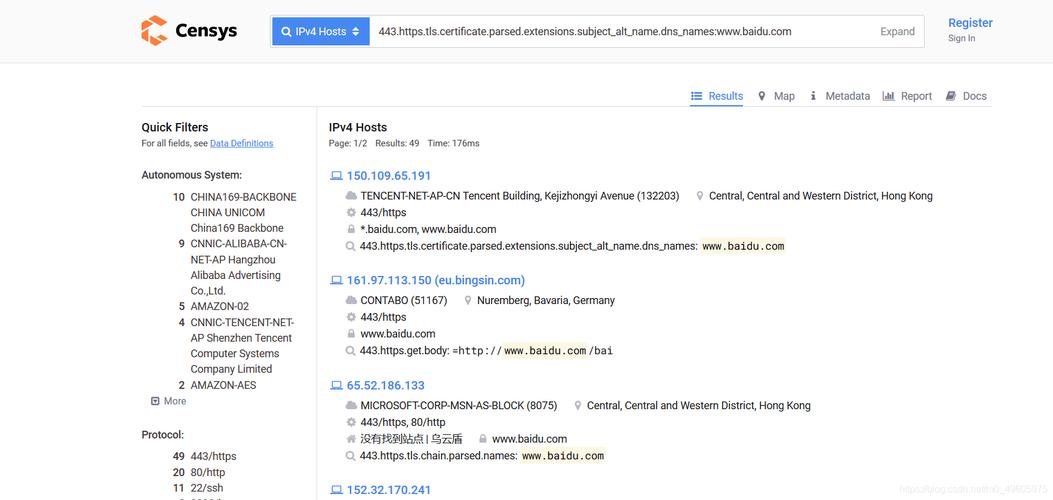Click the lock icon beside *.baidu.com, www.baidu.com
The width and height of the screenshot is (1053, 500).
tap(351, 229)
